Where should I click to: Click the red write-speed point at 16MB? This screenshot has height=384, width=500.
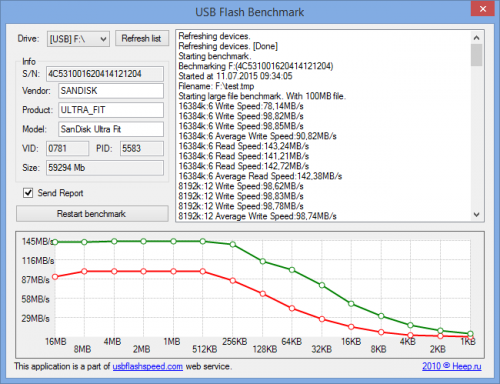(55, 277)
